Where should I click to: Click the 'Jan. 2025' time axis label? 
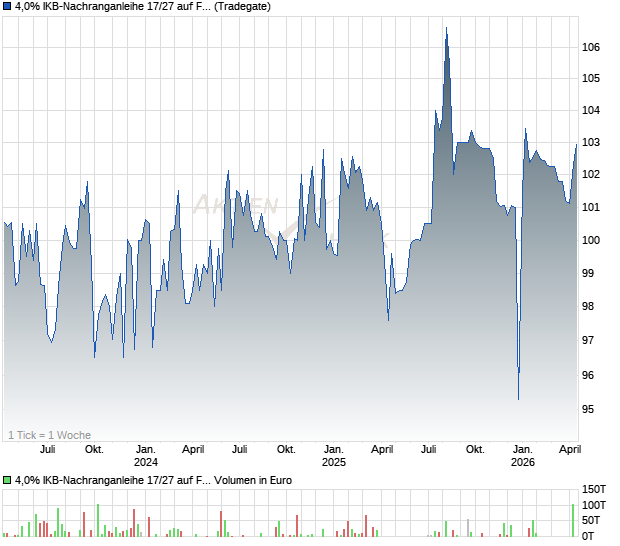pos(334,455)
